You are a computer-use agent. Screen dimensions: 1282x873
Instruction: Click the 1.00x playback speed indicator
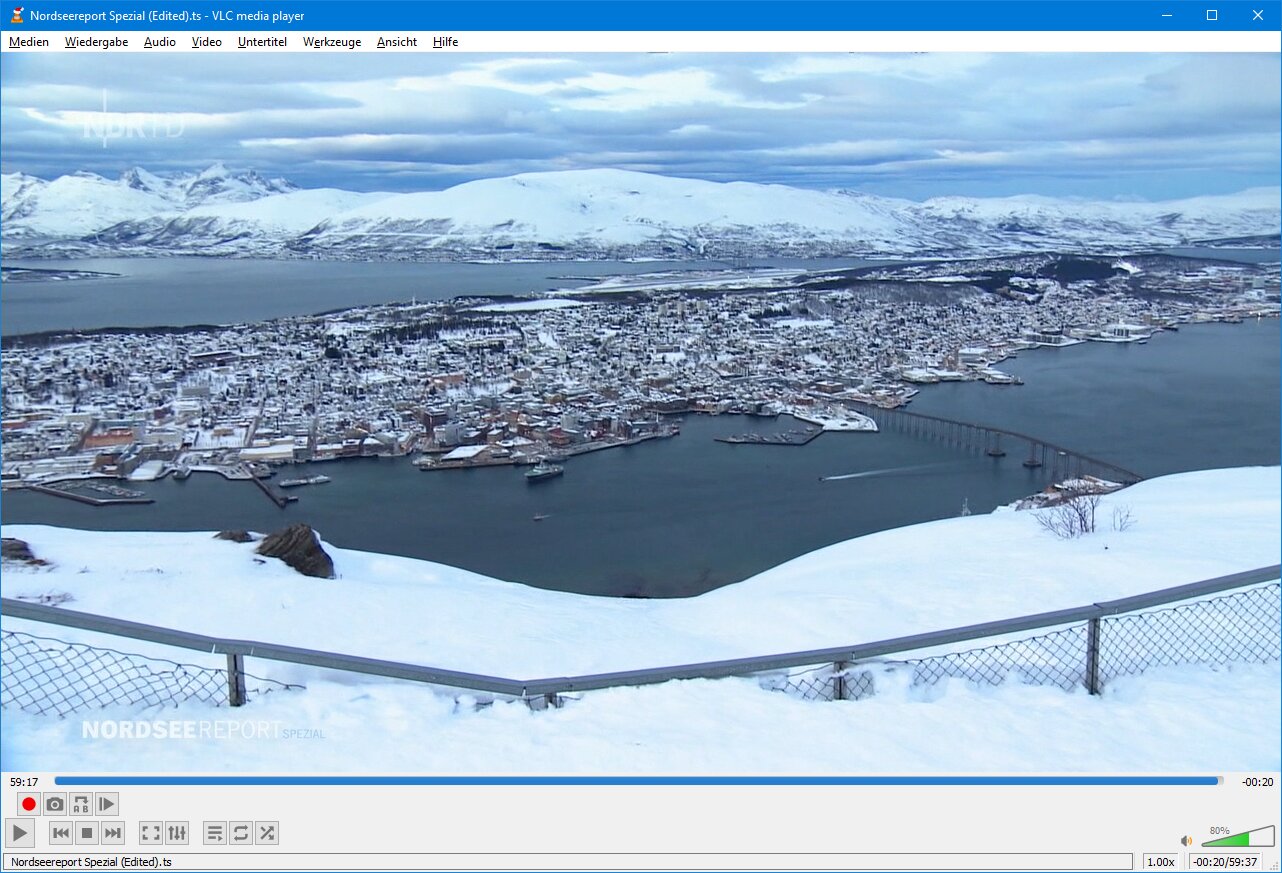click(x=1160, y=862)
